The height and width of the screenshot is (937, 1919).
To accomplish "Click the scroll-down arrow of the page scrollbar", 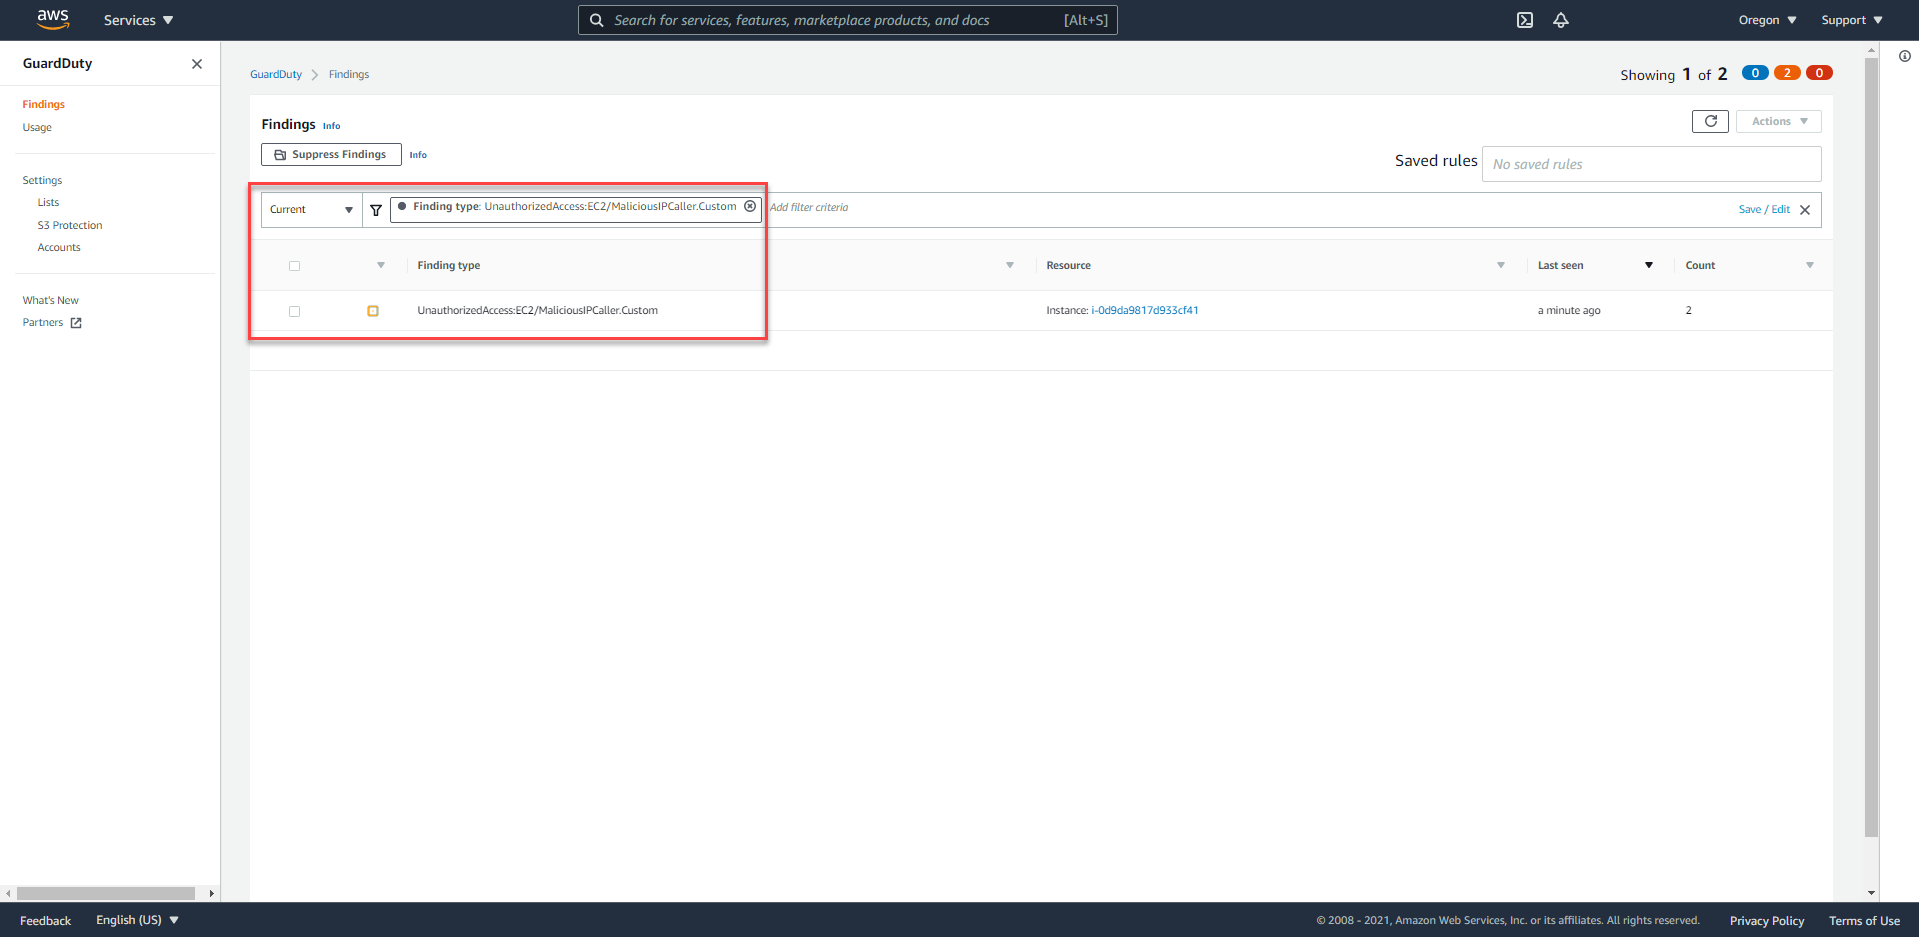I will point(1871,893).
